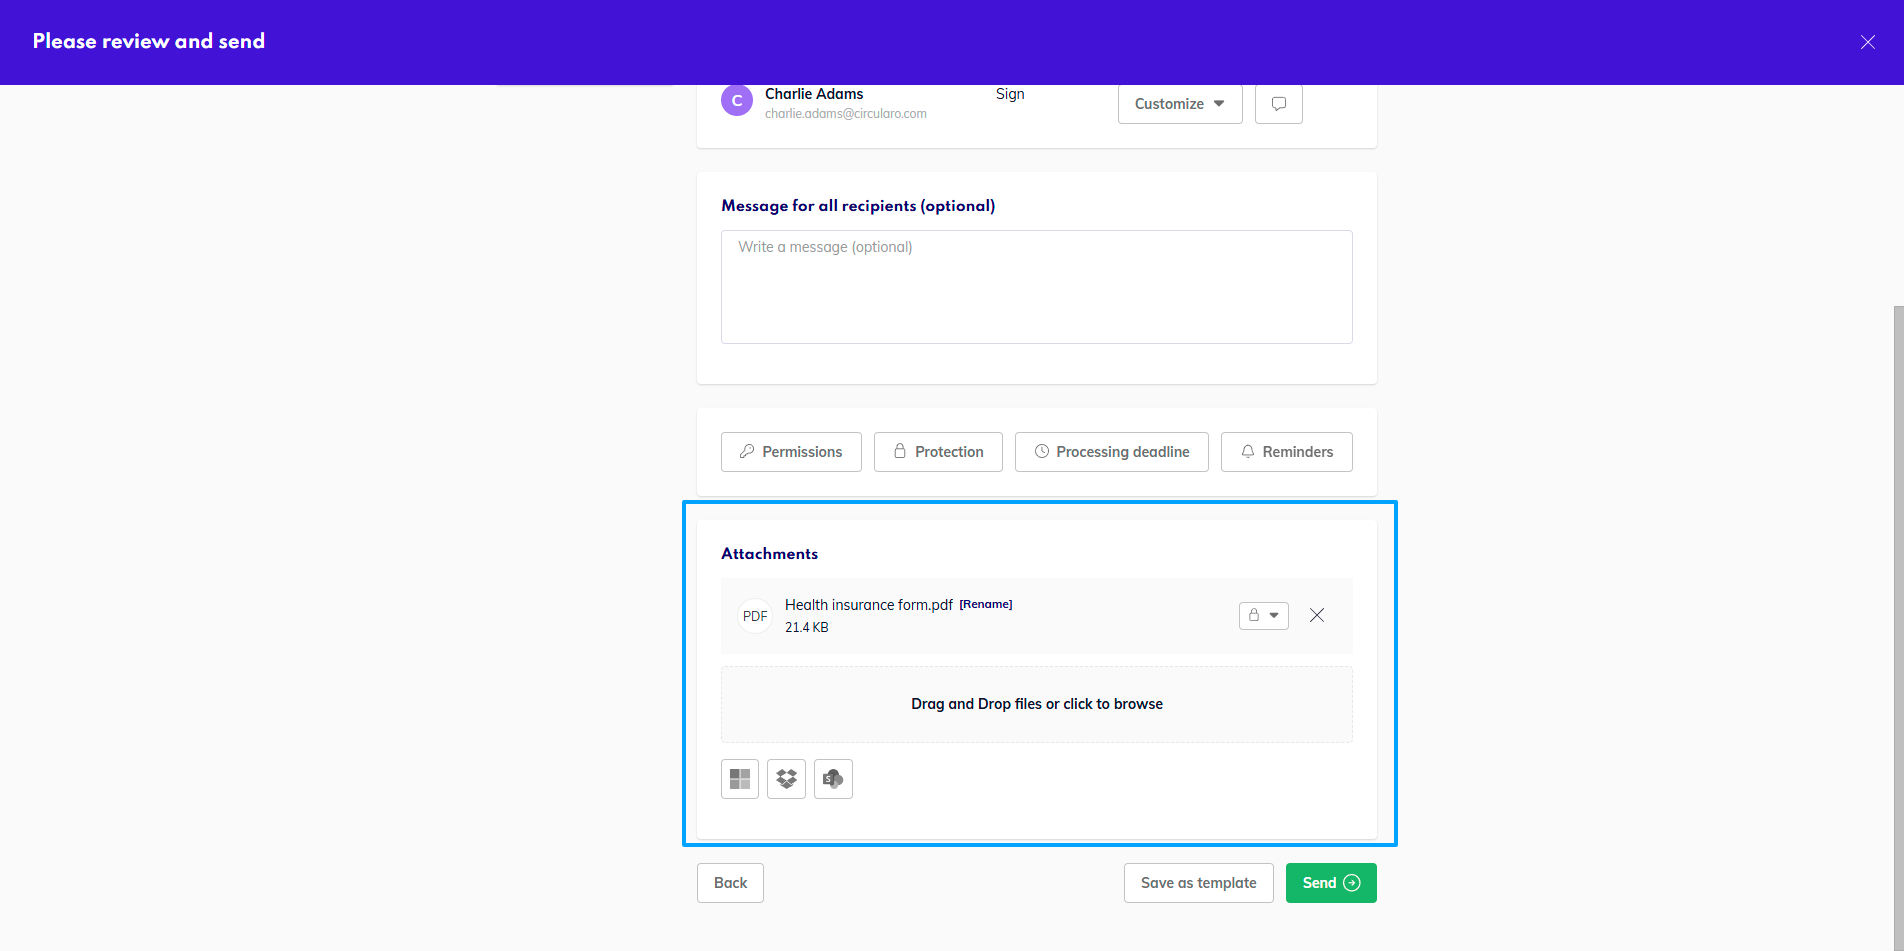
Task: Open the Permissions settings
Action: click(x=791, y=452)
